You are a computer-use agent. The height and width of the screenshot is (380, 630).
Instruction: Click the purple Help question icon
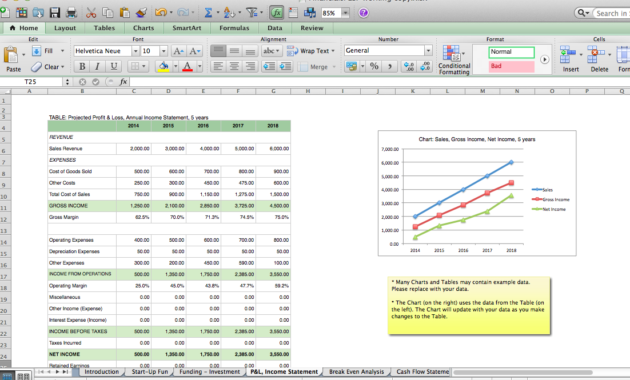pyautogui.click(x=363, y=13)
